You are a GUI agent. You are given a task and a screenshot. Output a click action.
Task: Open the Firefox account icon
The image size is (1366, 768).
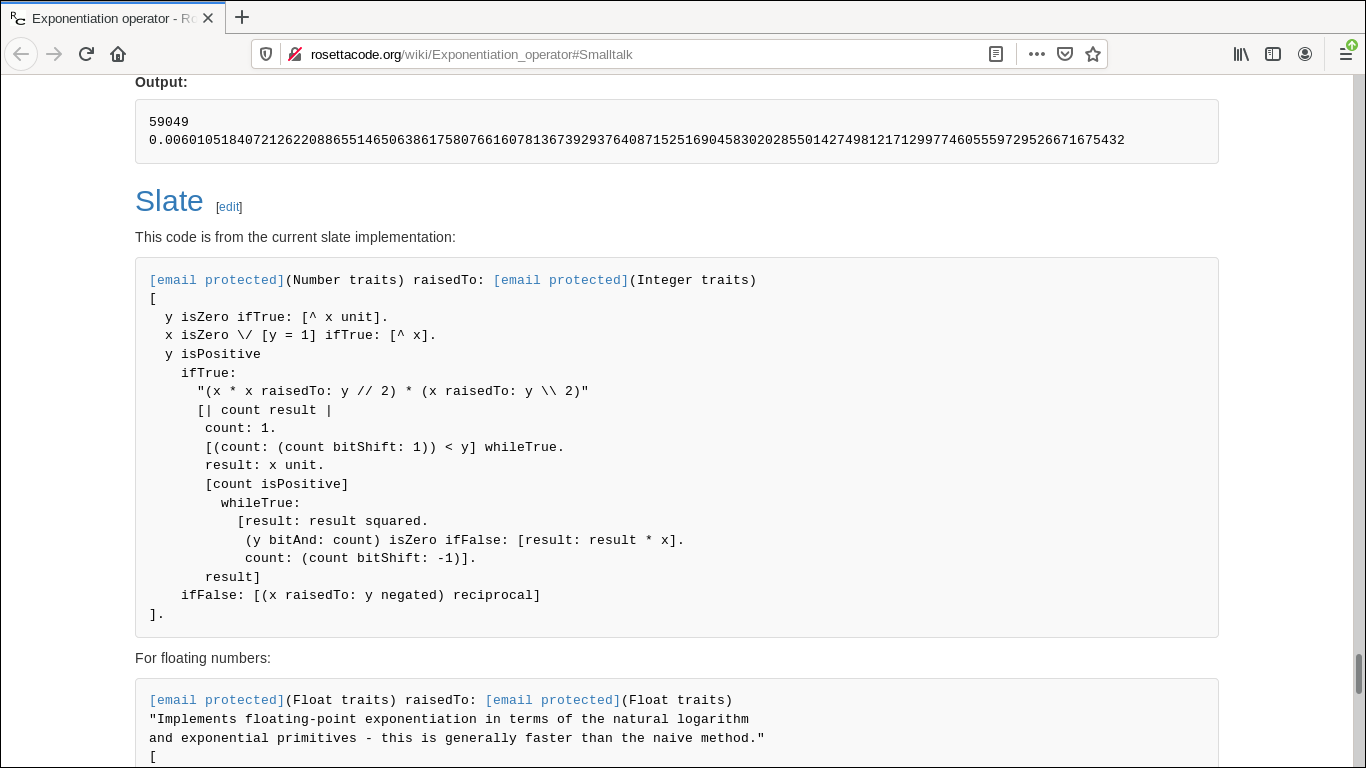click(x=1305, y=54)
